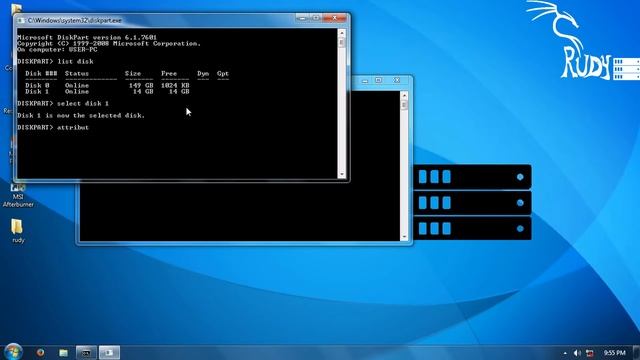Maximize the background console window
640x360 pixels.
pyautogui.click(x=378, y=80)
